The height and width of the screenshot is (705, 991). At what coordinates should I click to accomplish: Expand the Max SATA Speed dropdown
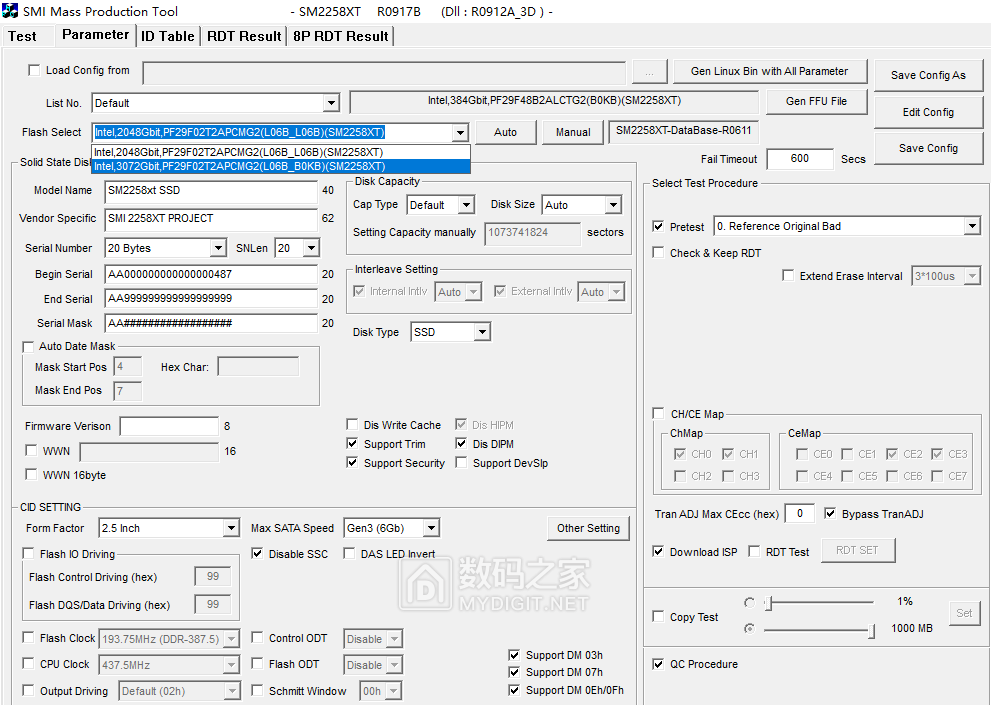[x=431, y=528]
